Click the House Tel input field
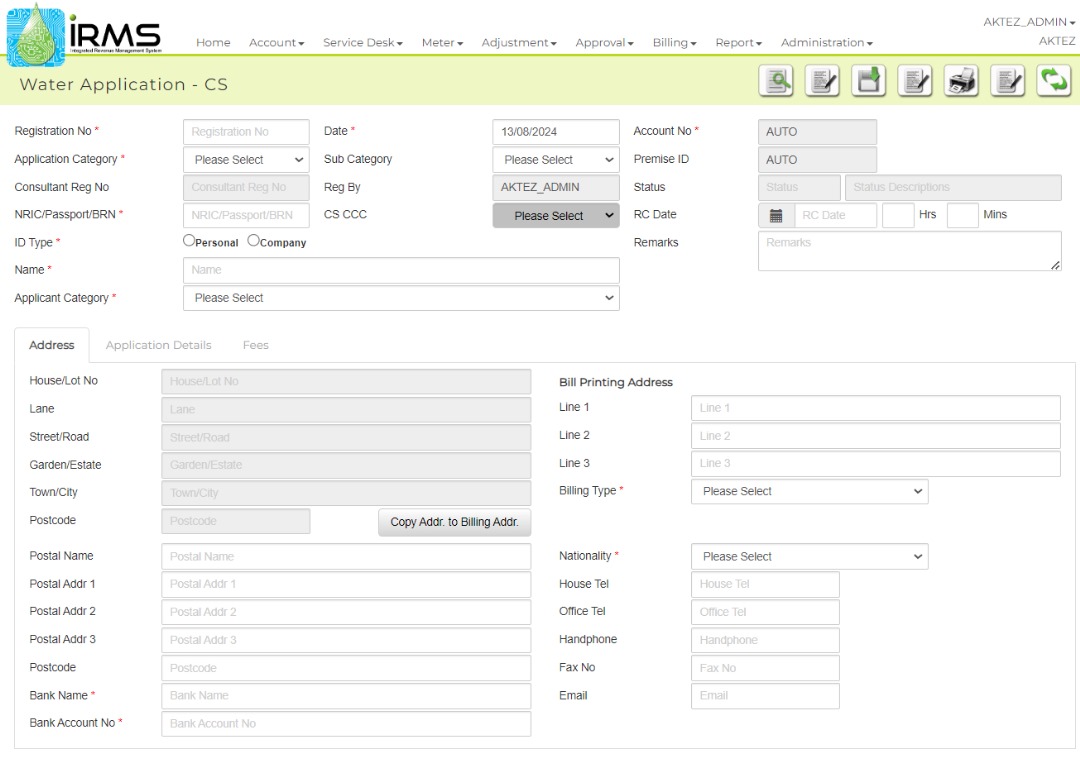Viewport: 1080px width, 758px height. pos(765,585)
